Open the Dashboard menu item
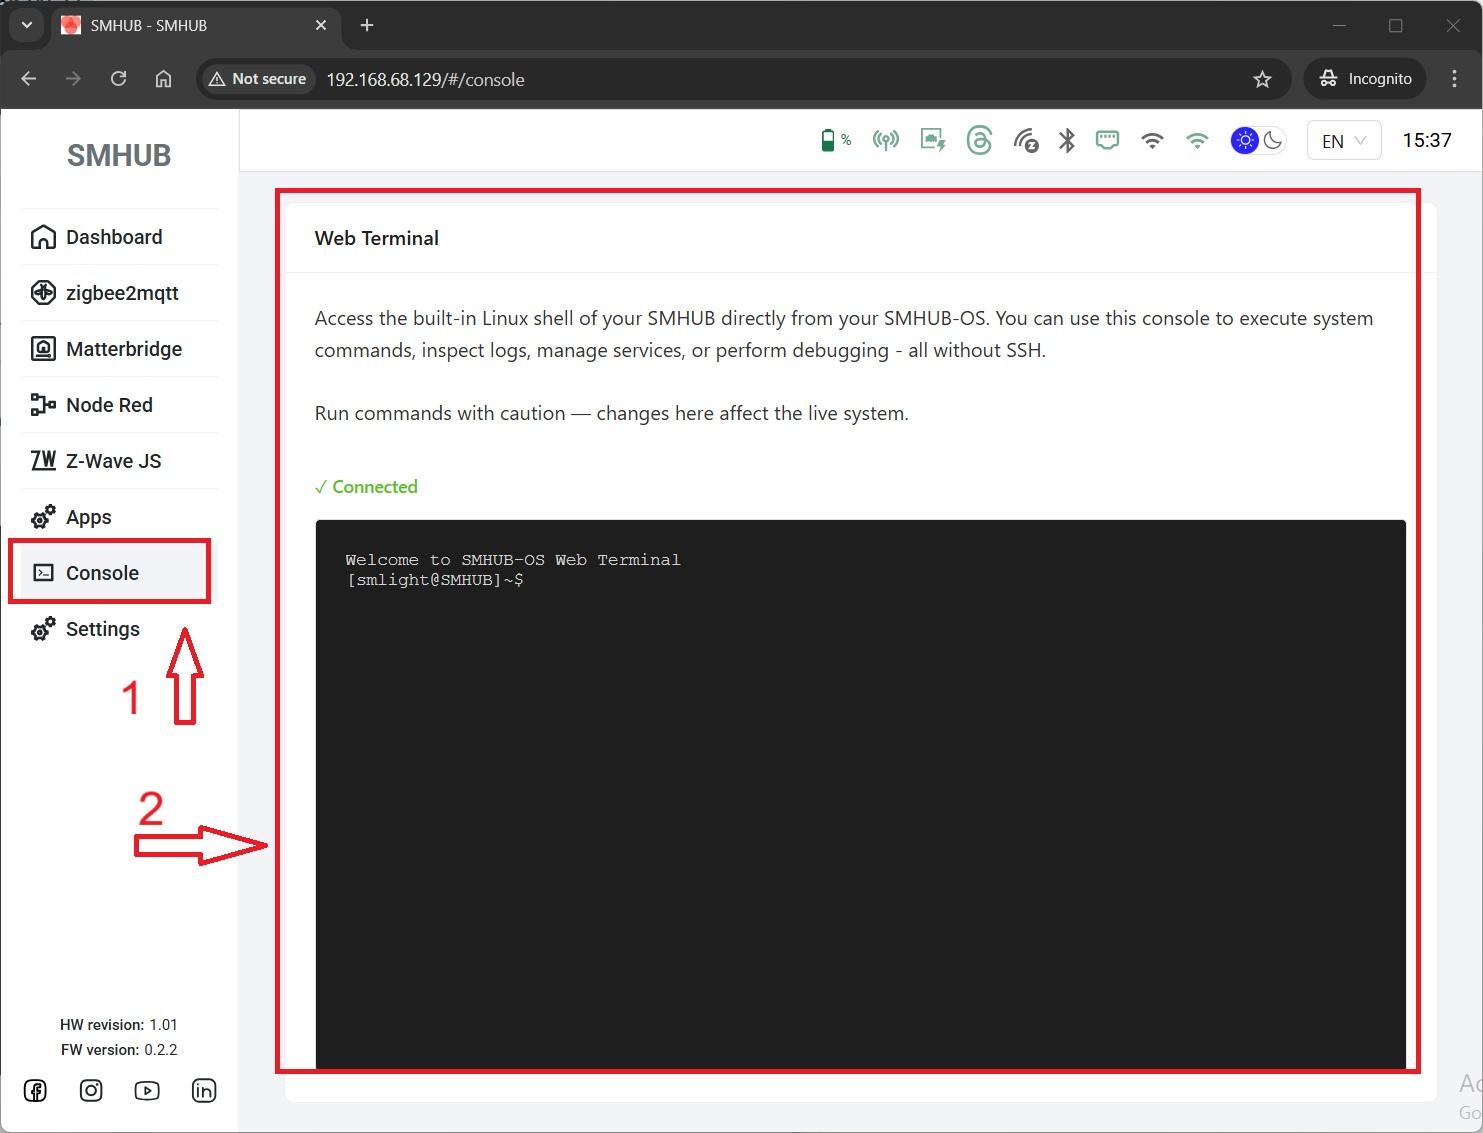The height and width of the screenshot is (1133, 1483). pos(114,237)
